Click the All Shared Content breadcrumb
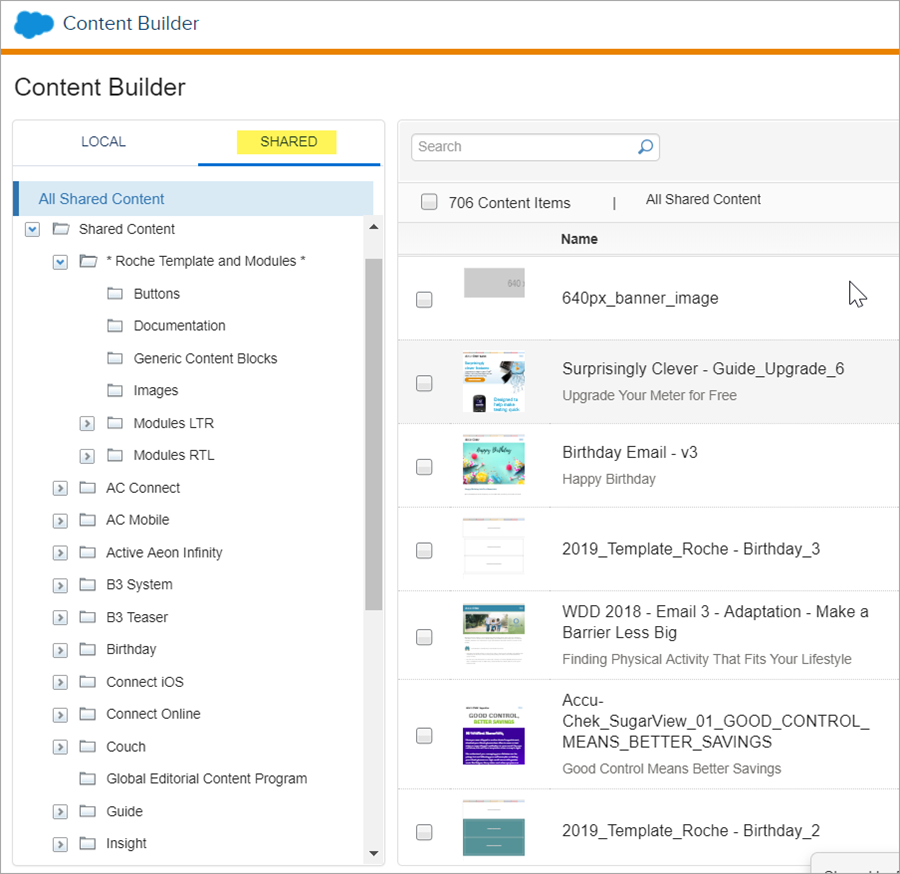900x874 pixels. point(703,199)
